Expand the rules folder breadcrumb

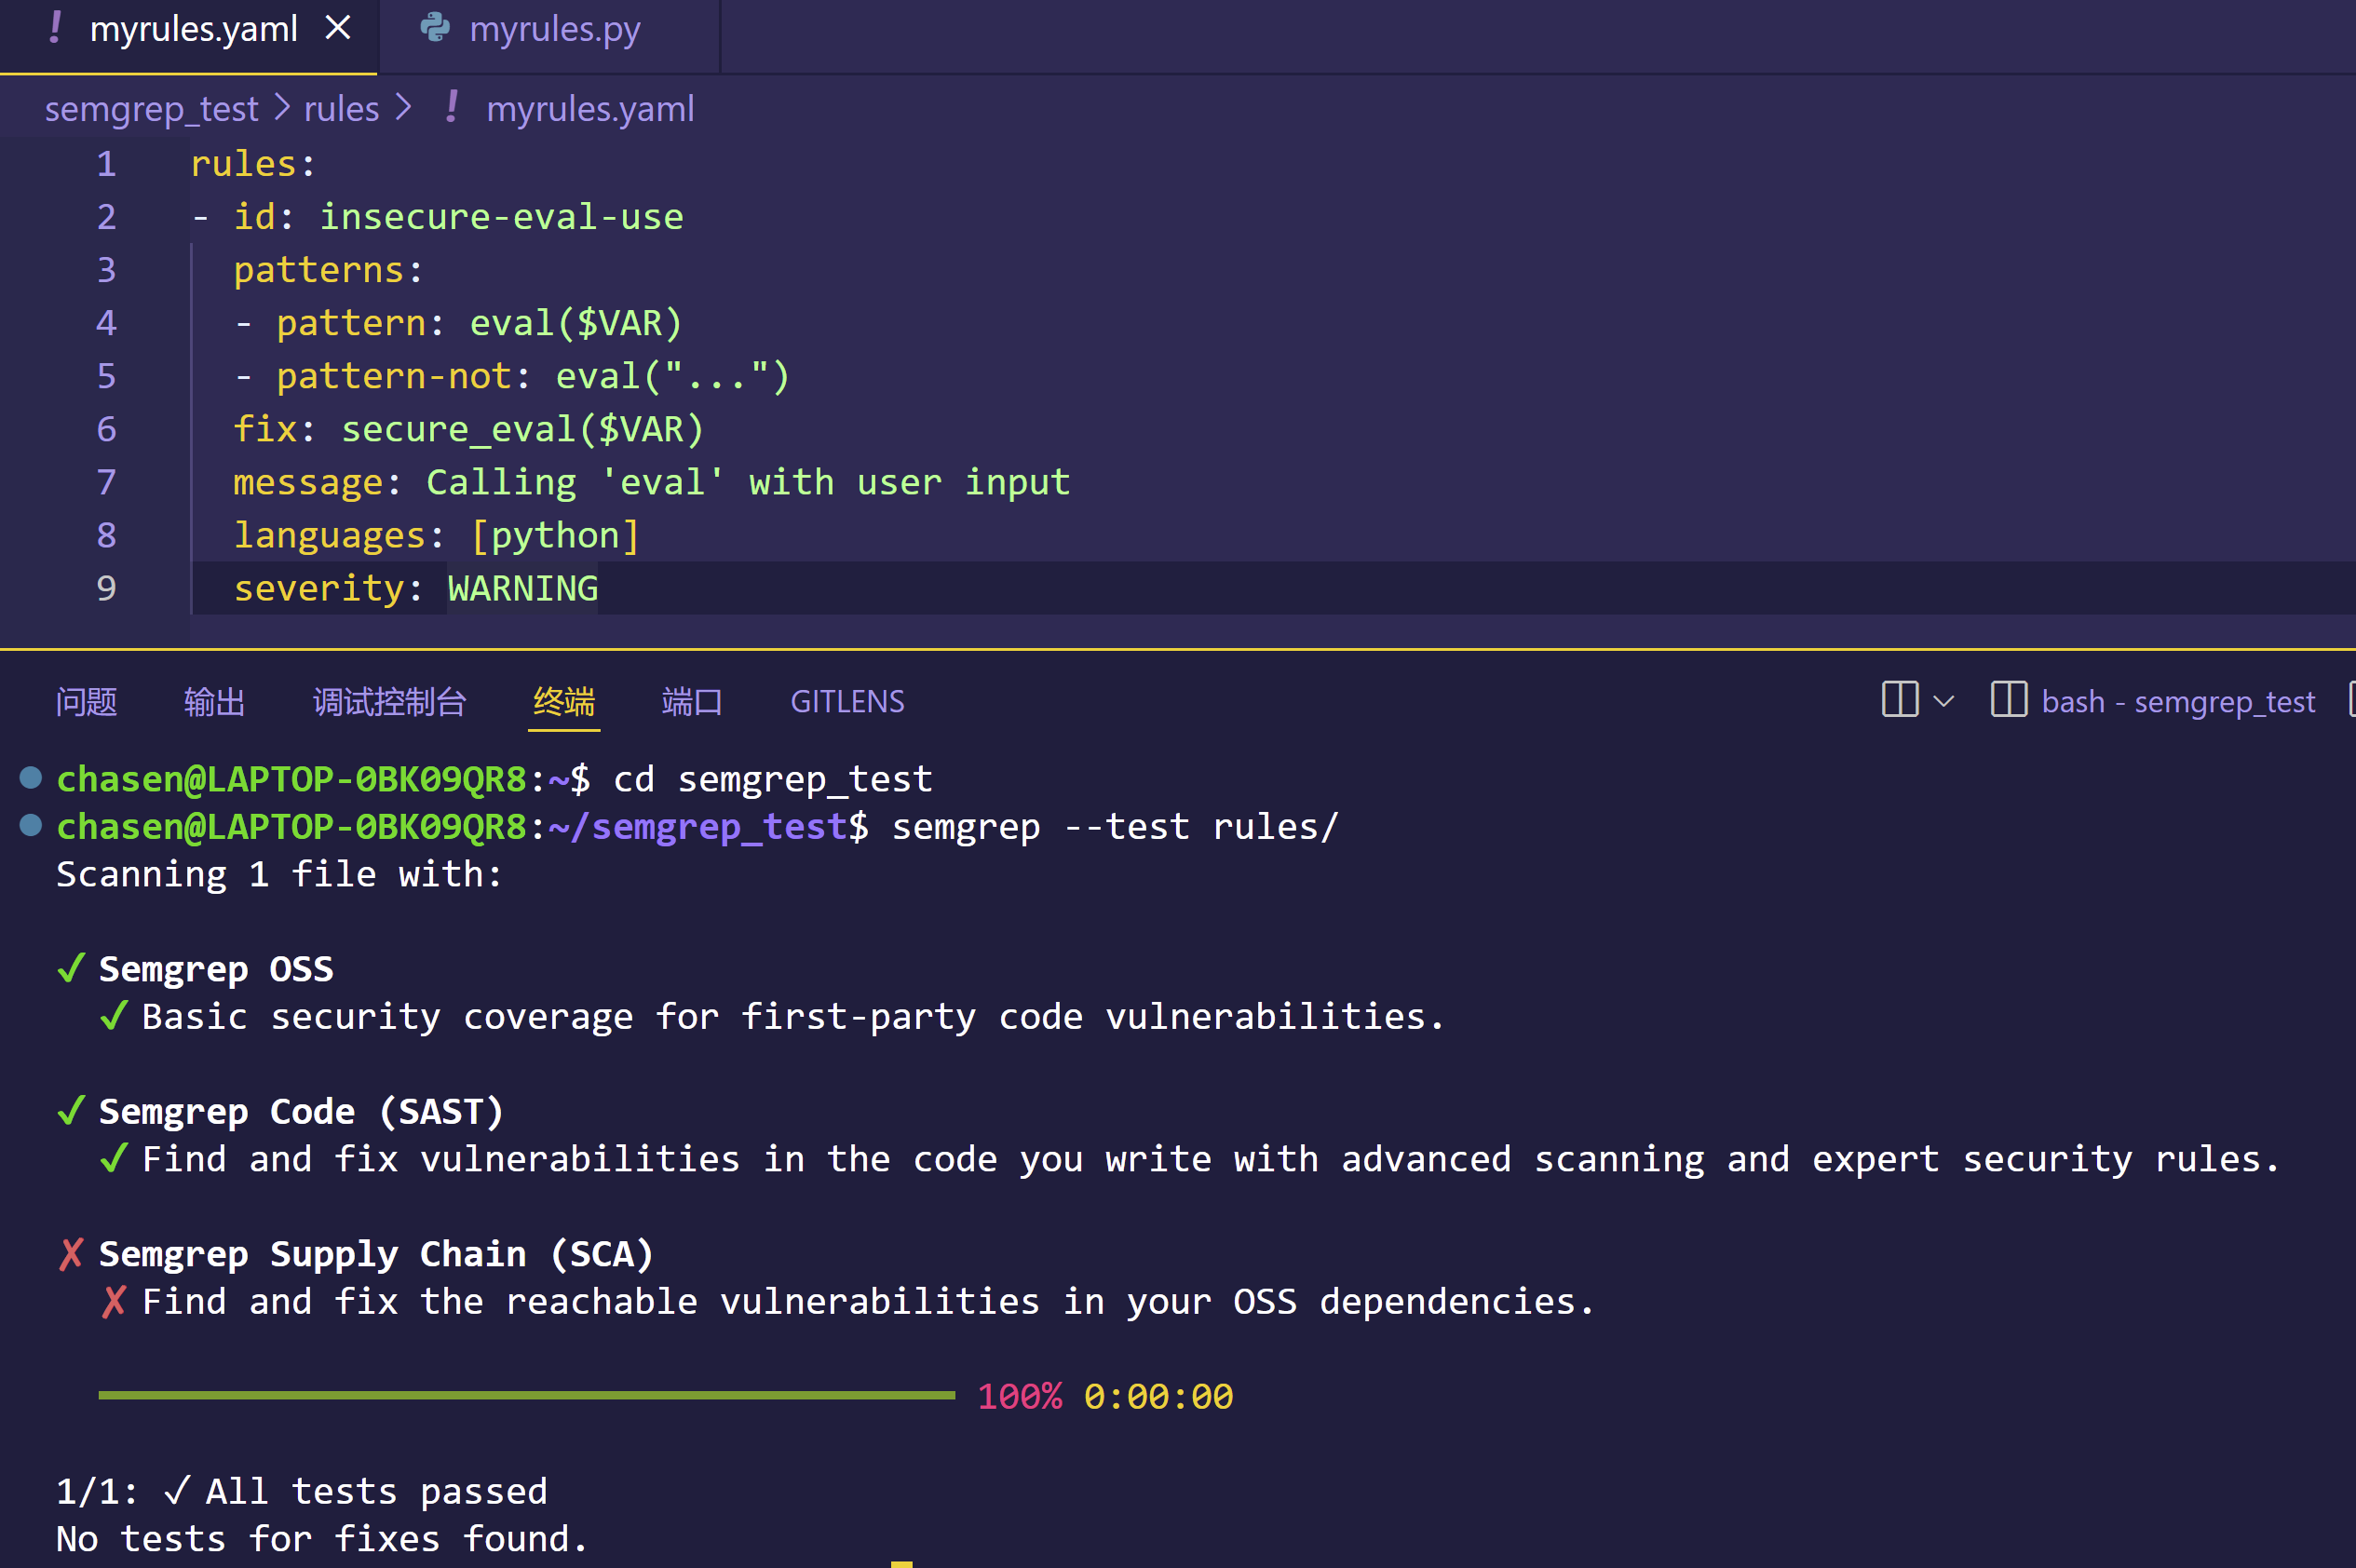341,109
